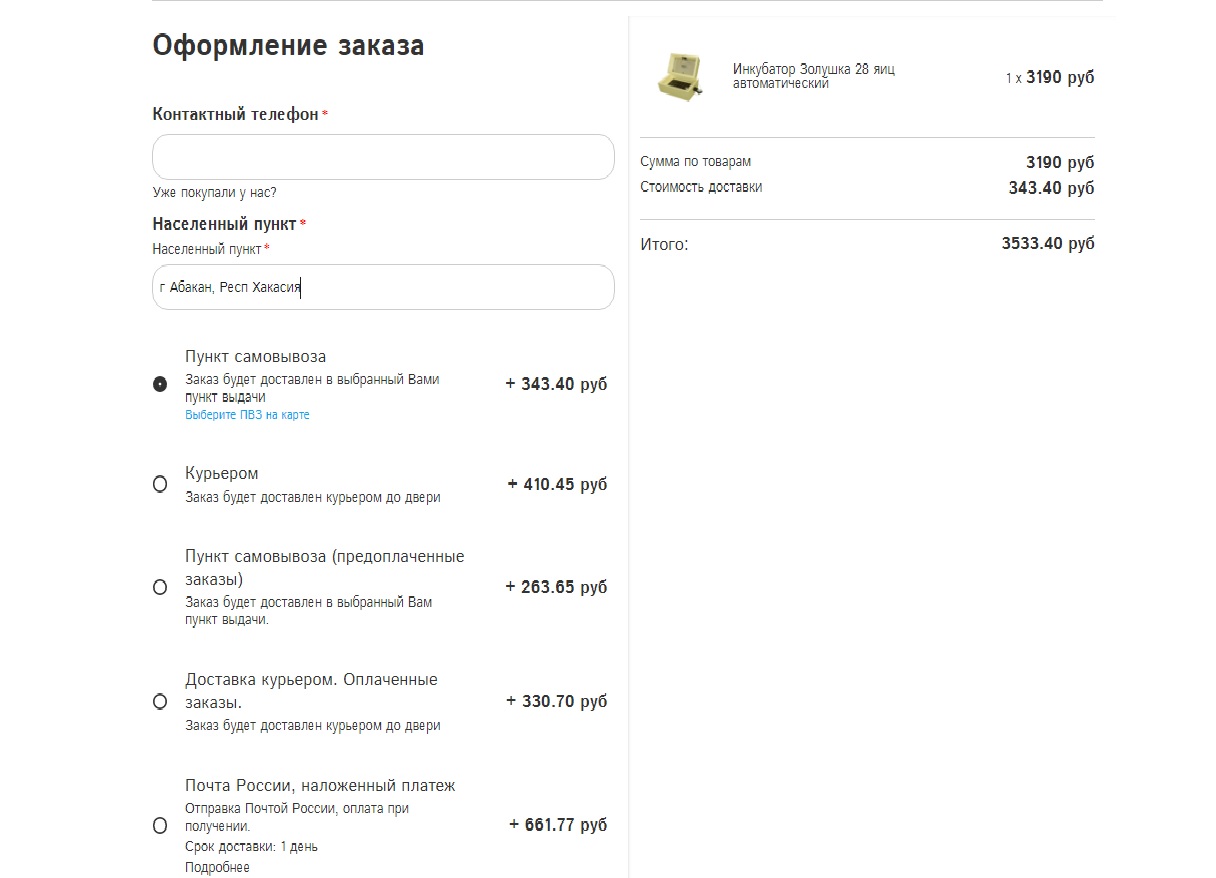Open 'Выберите ПВЗ на карте' link
Image resolution: width=1216 pixels, height=878 pixels.
tap(247, 415)
